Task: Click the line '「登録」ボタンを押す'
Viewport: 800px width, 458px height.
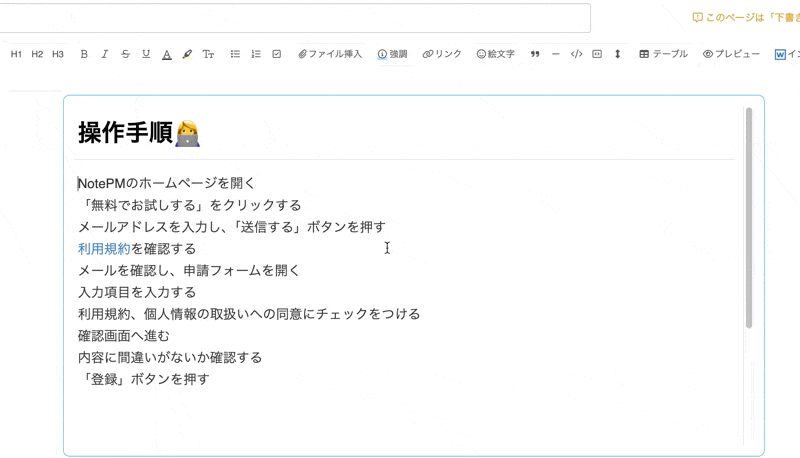Action: pyautogui.click(x=144, y=380)
